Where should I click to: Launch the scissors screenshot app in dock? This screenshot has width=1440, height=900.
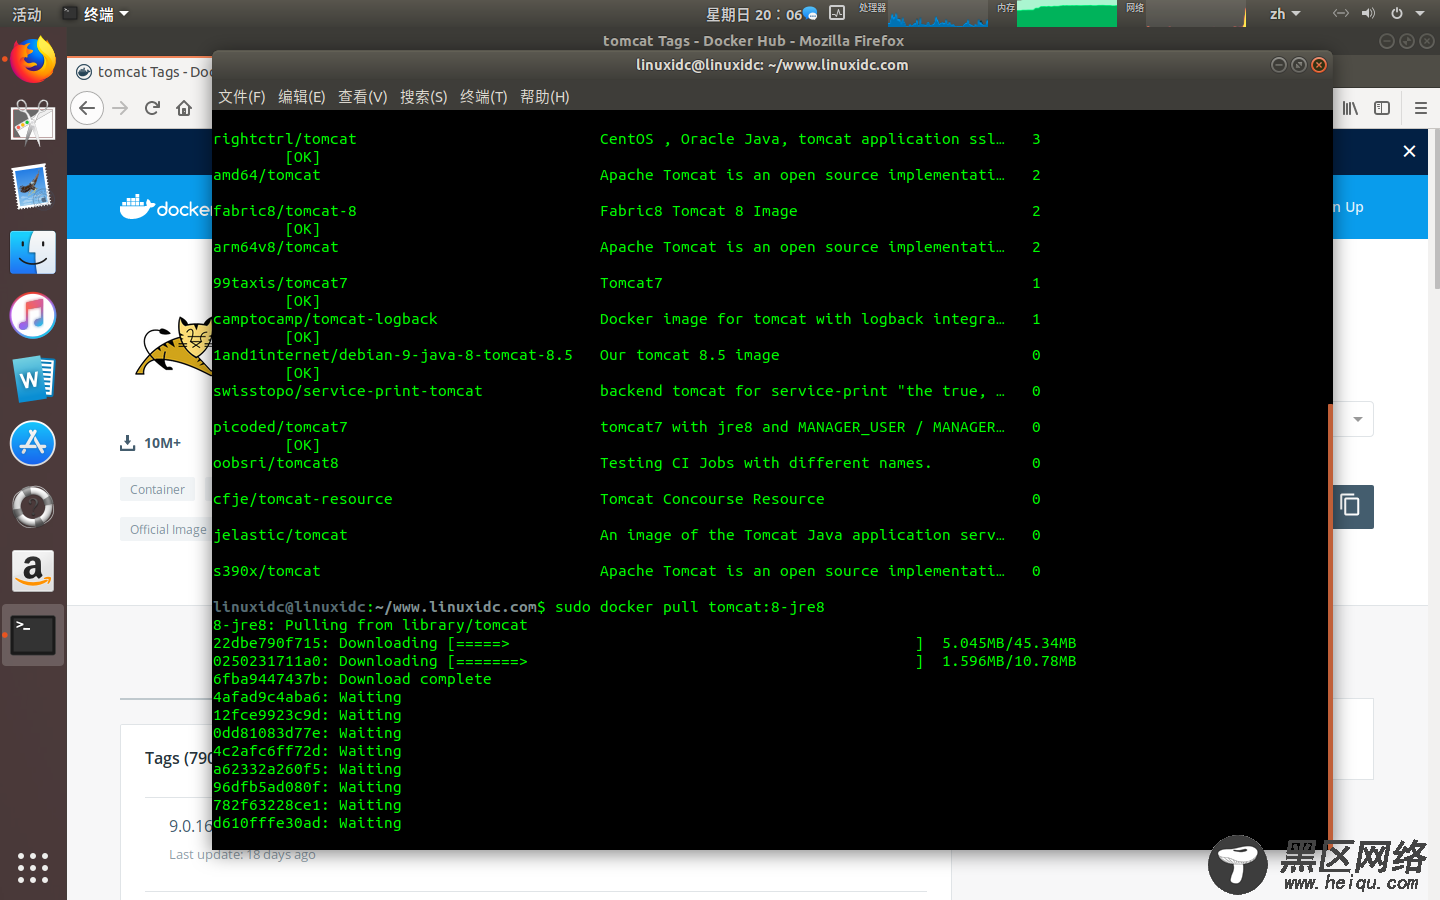pos(33,124)
